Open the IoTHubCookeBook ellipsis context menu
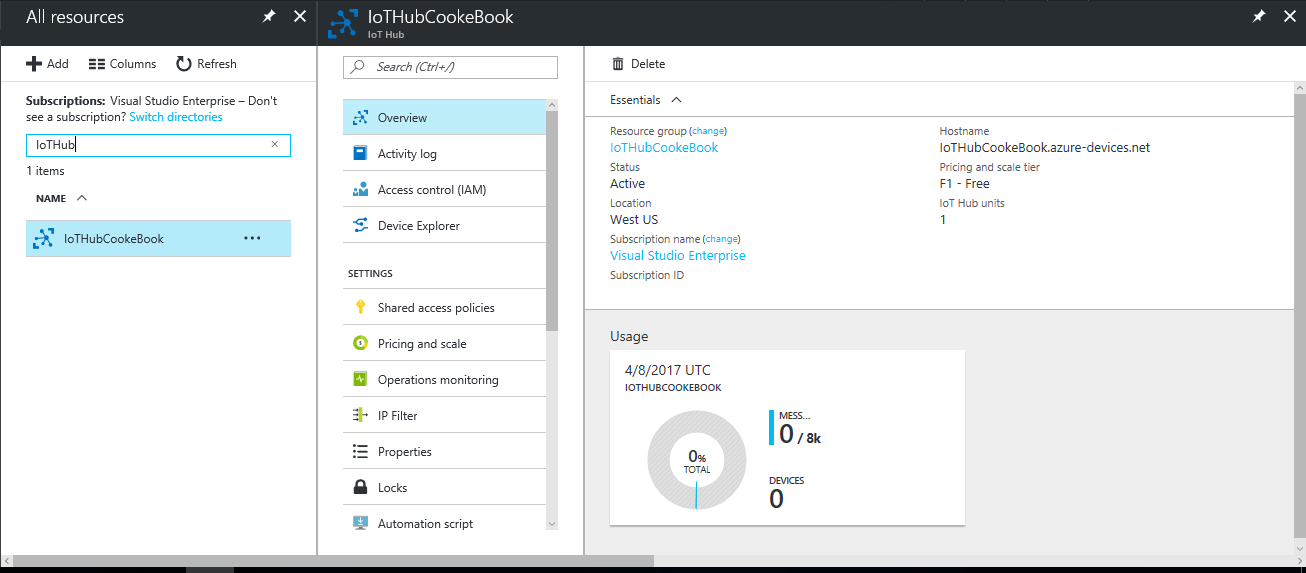Image resolution: width=1306 pixels, height=573 pixels. (x=252, y=238)
